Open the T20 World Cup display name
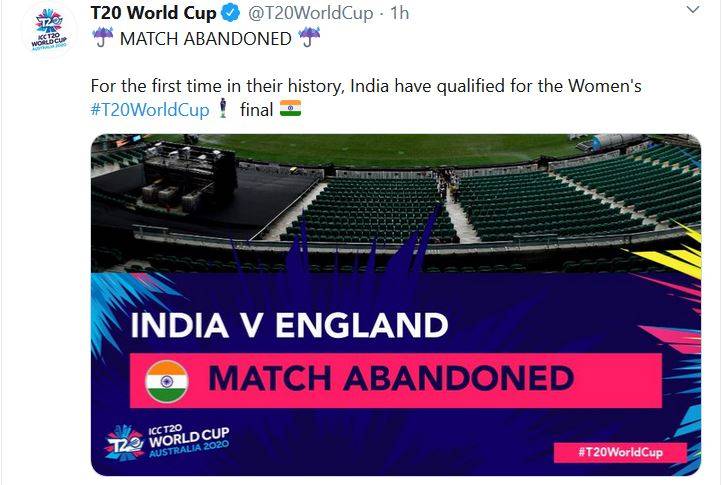Image resolution: width=723 pixels, height=485 pixels. click(x=153, y=14)
